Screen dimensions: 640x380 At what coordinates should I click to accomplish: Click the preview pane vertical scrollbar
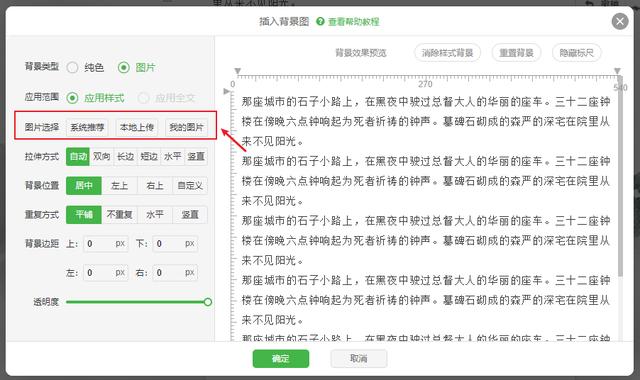pyautogui.click(x=620, y=176)
